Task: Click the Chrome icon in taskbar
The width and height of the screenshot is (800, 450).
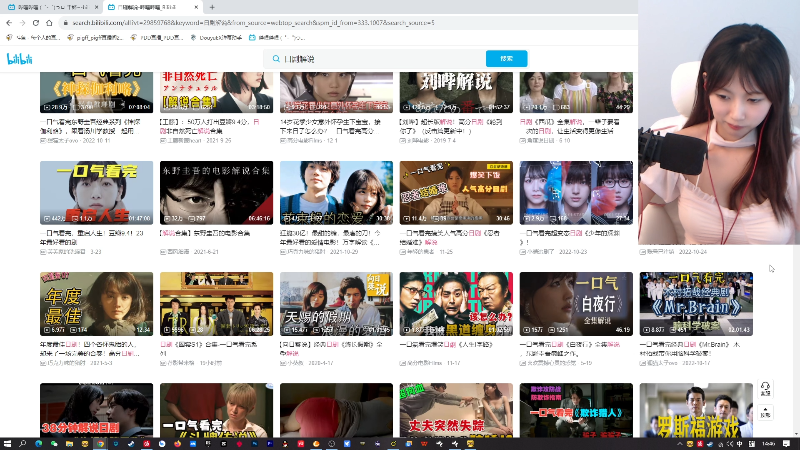Action: click(x=101, y=444)
